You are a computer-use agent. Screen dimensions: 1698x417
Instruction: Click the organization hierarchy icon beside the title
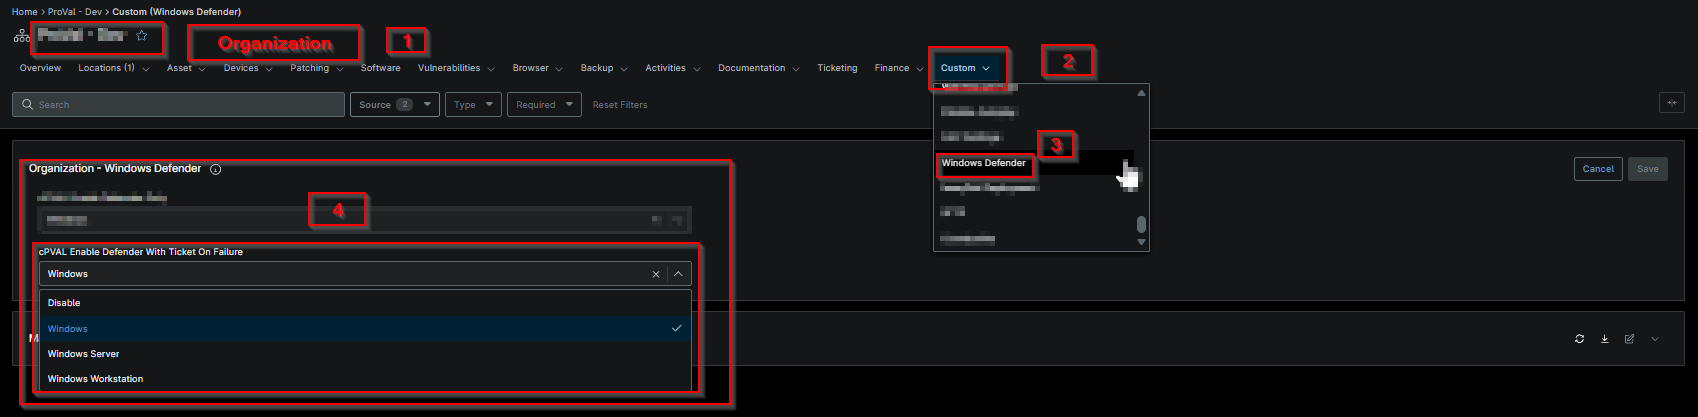coord(21,36)
